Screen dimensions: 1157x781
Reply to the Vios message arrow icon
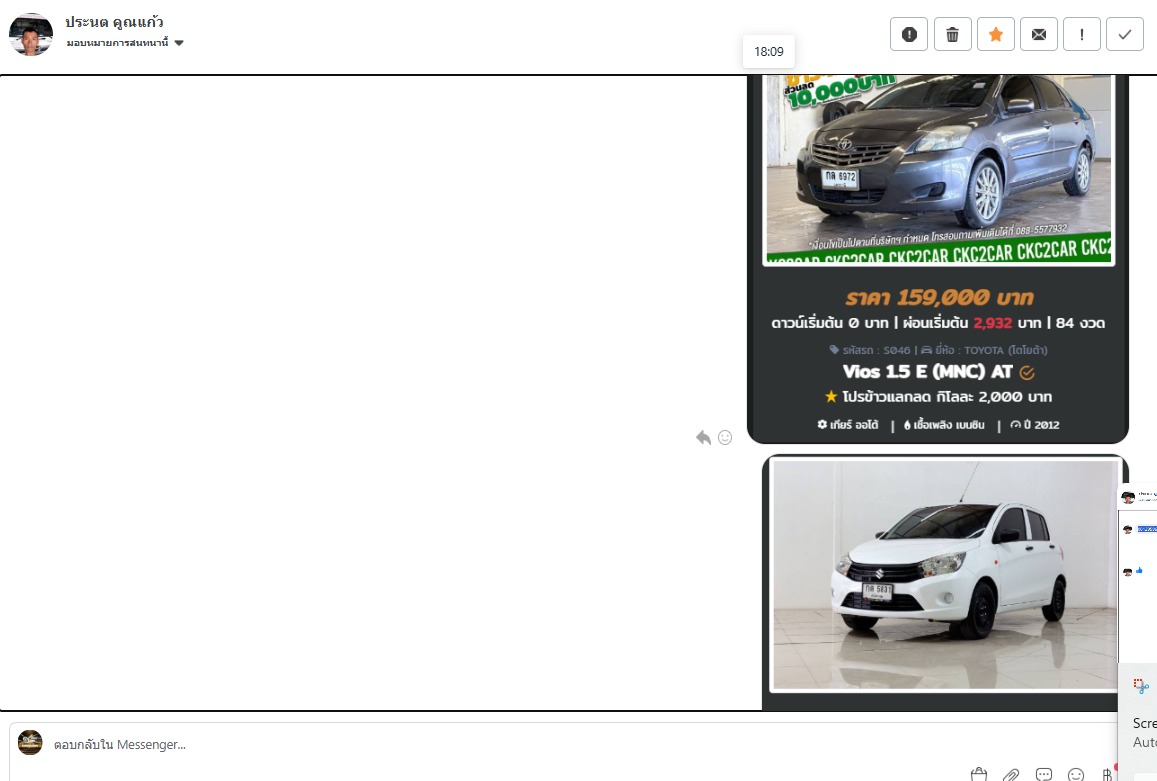pyautogui.click(x=703, y=438)
